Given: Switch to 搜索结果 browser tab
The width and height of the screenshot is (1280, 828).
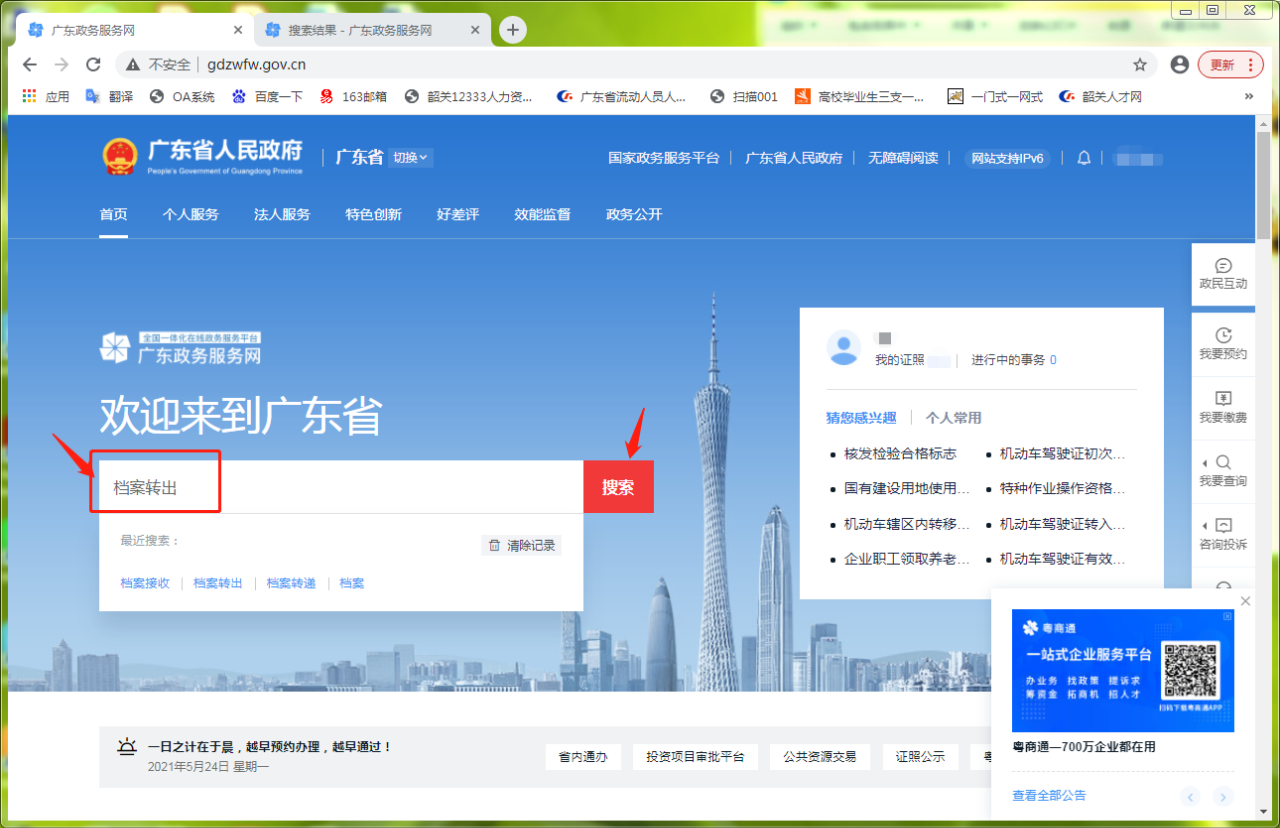Looking at the screenshot, I should point(360,30).
